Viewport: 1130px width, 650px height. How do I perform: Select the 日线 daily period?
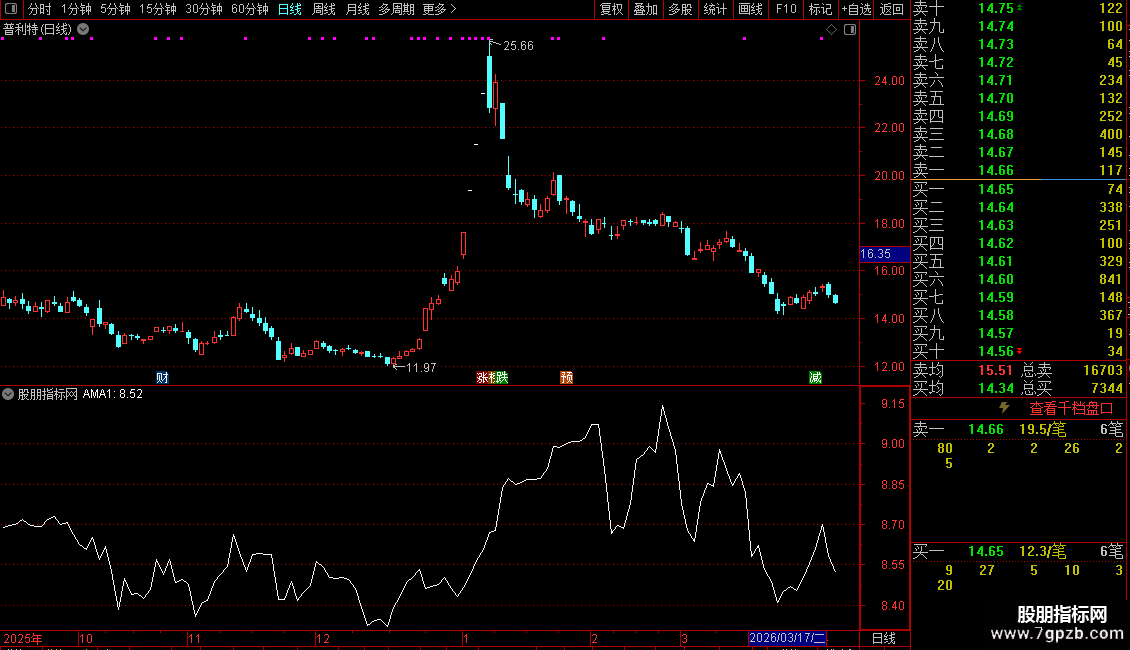click(x=290, y=9)
